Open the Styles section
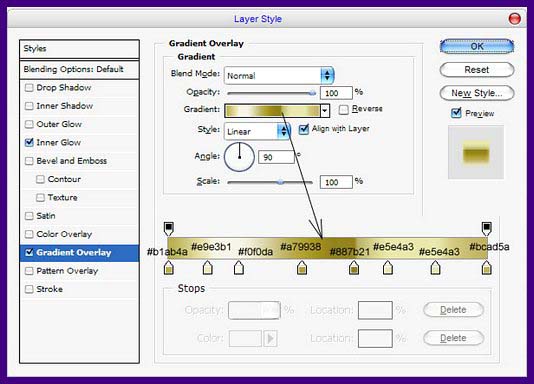This screenshot has height=384, width=534. (79, 49)
